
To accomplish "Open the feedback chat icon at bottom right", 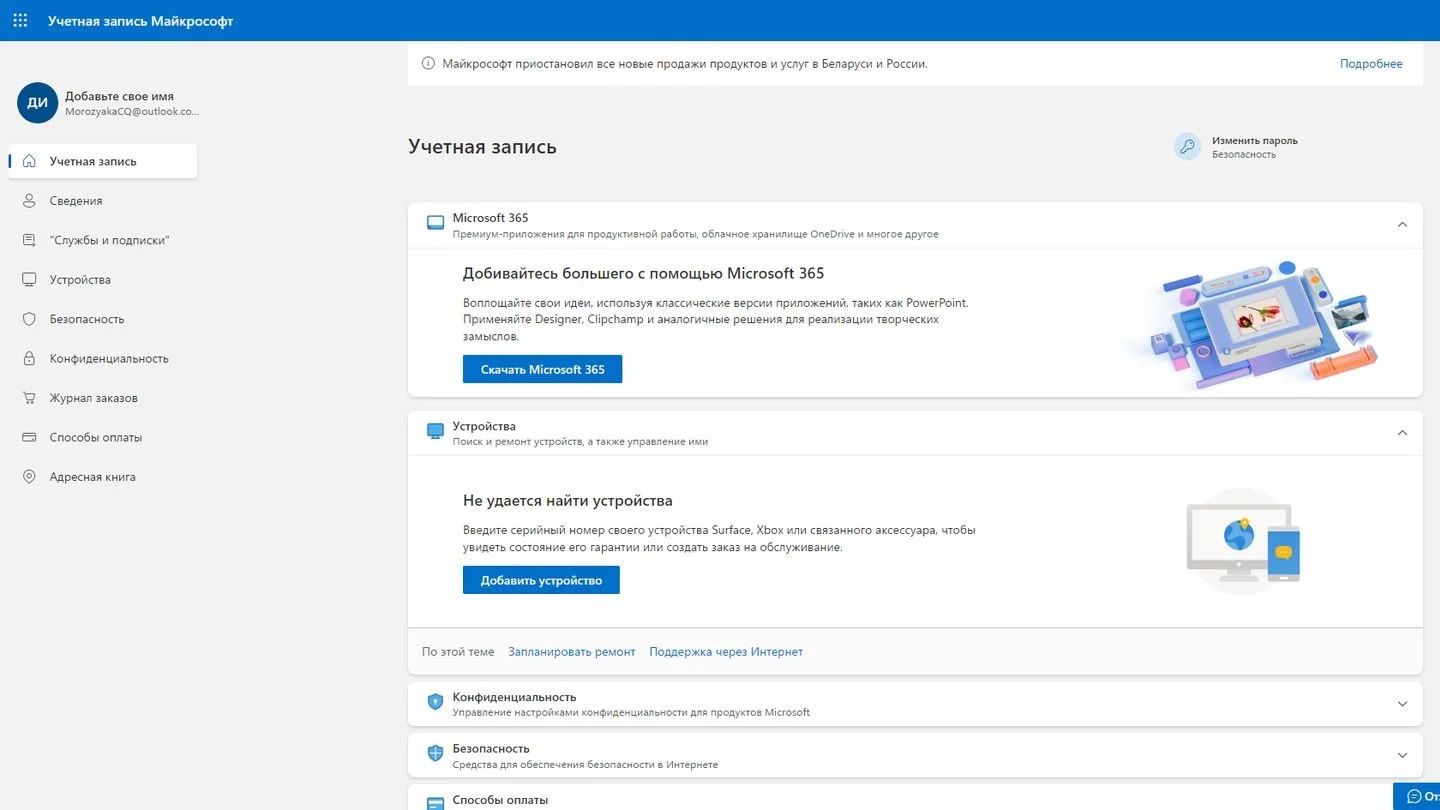I will point(1414,797).
